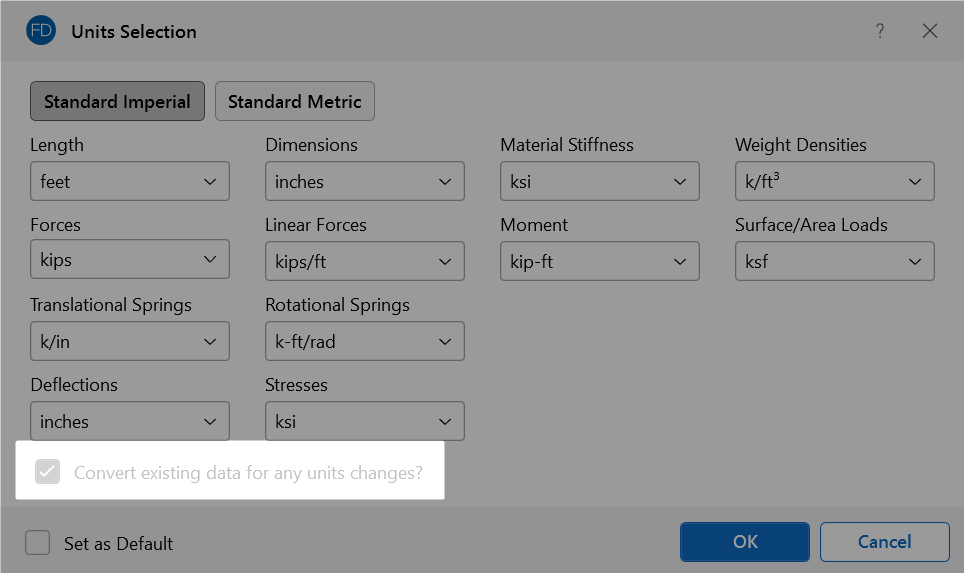This screenshot has width=964, height=573.
Task: Close the Units Selection dialog
Action: pos(930,31)
